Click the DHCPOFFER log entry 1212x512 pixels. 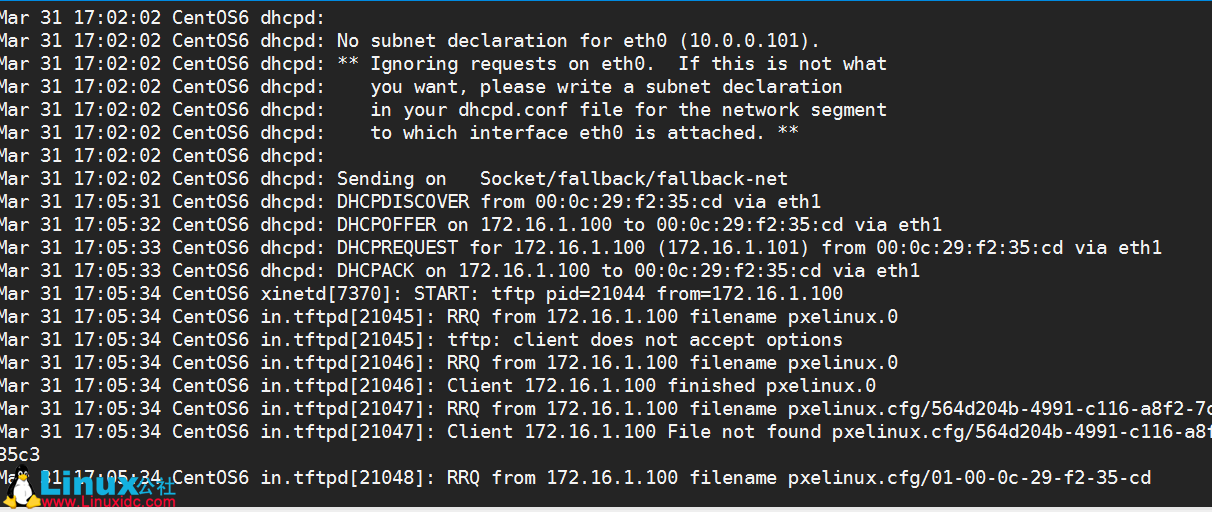coord(639,225)
